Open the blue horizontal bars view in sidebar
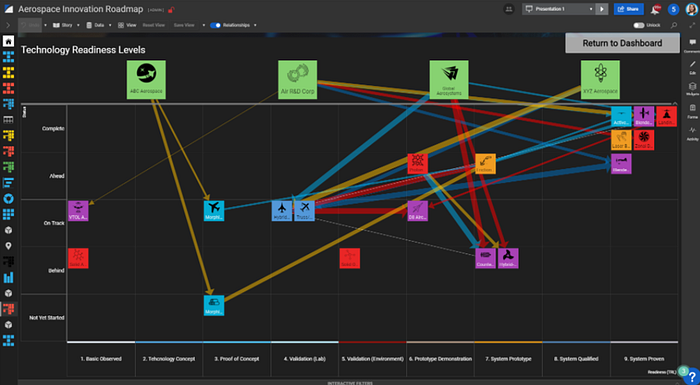 (x=8, y=183)
